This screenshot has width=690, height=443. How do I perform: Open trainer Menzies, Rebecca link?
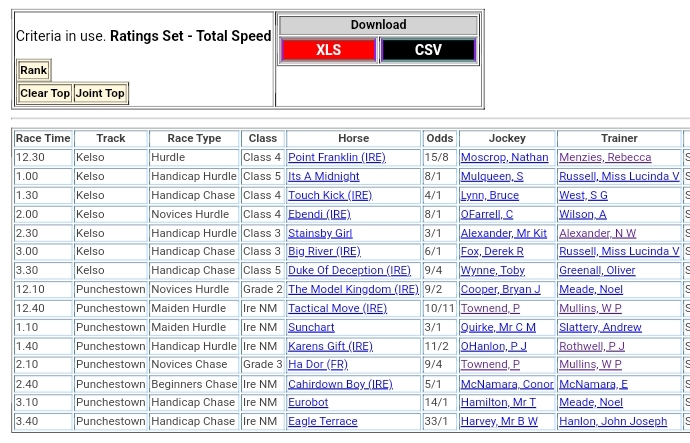[x=605, y=158]
